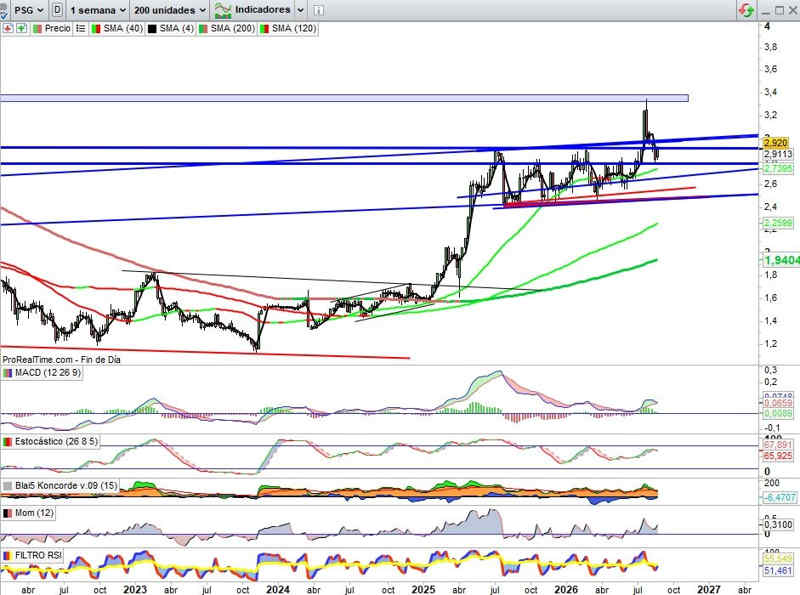Click the ProRealTime.com - Fin de Día text
The width and height of the screenshot is (800, 595).
(62, 360)
